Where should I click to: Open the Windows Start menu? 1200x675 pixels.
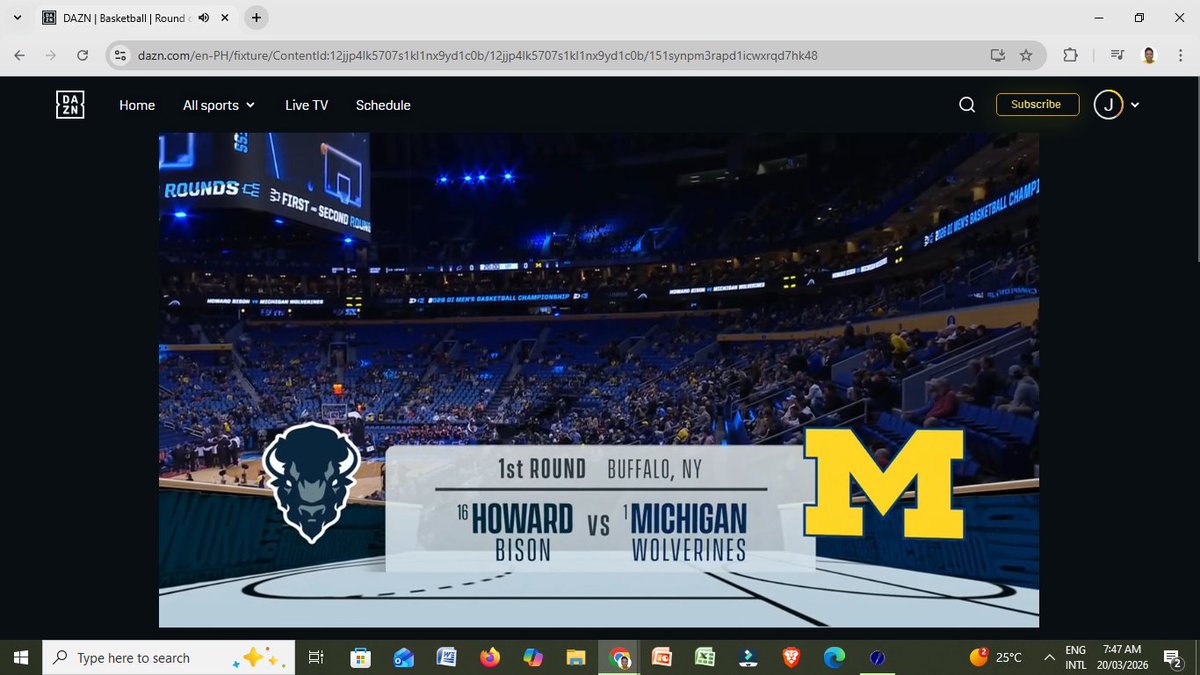tap(20, 657)
